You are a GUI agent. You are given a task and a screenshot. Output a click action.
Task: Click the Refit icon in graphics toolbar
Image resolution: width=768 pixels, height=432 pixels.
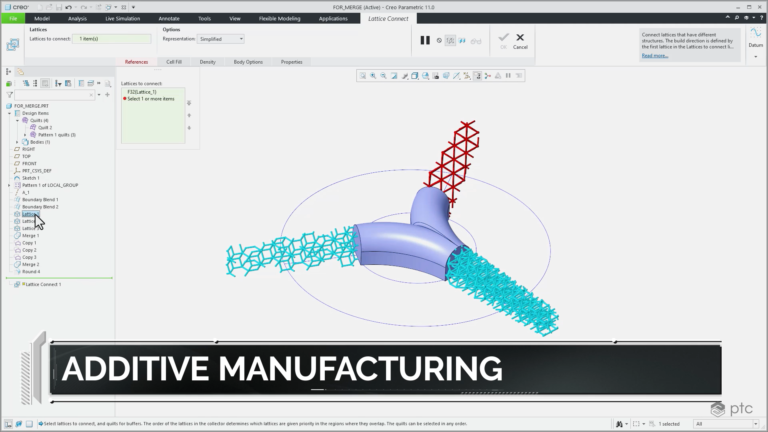363,76
